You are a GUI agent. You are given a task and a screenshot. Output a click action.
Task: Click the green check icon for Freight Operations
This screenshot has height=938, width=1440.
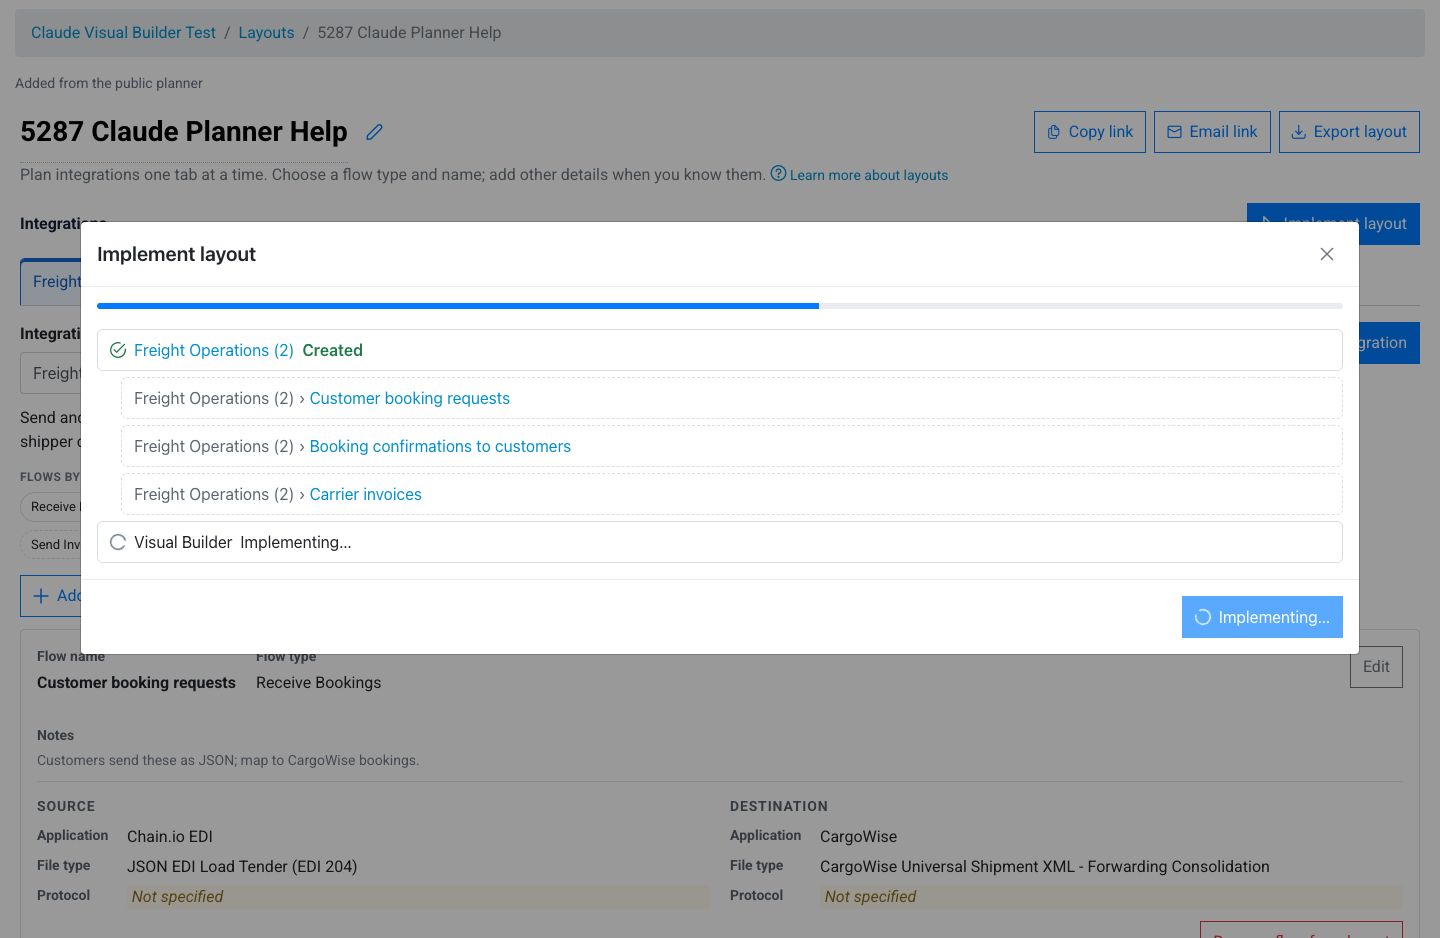coord(118,350)
